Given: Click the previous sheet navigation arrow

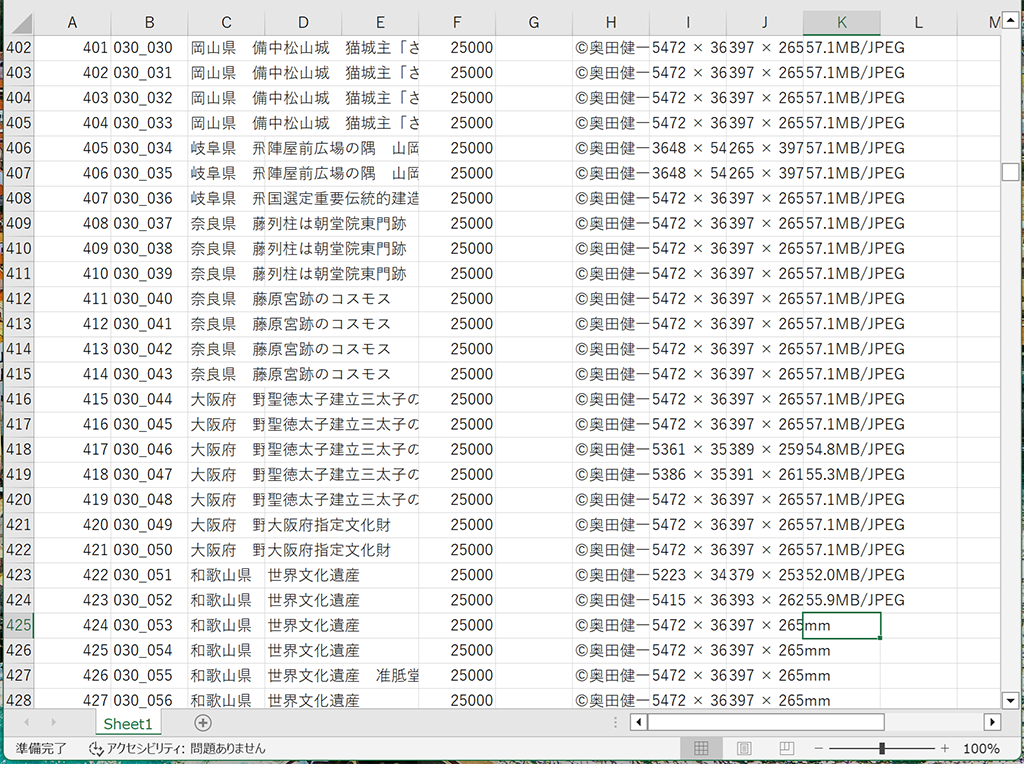Looking at the screenshot, I should pos(24,722).
